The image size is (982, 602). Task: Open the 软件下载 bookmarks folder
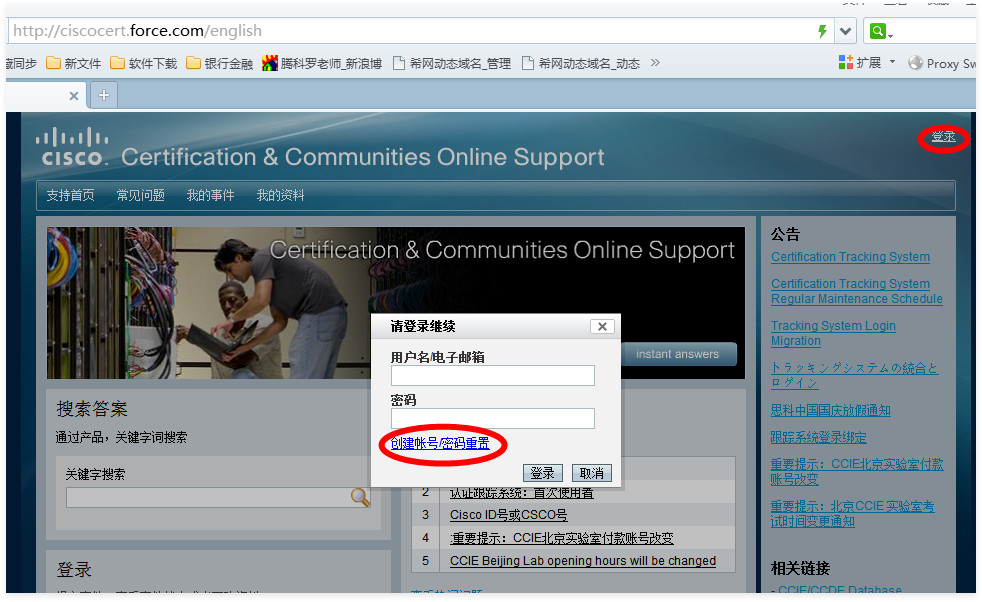tap(143, 63)
